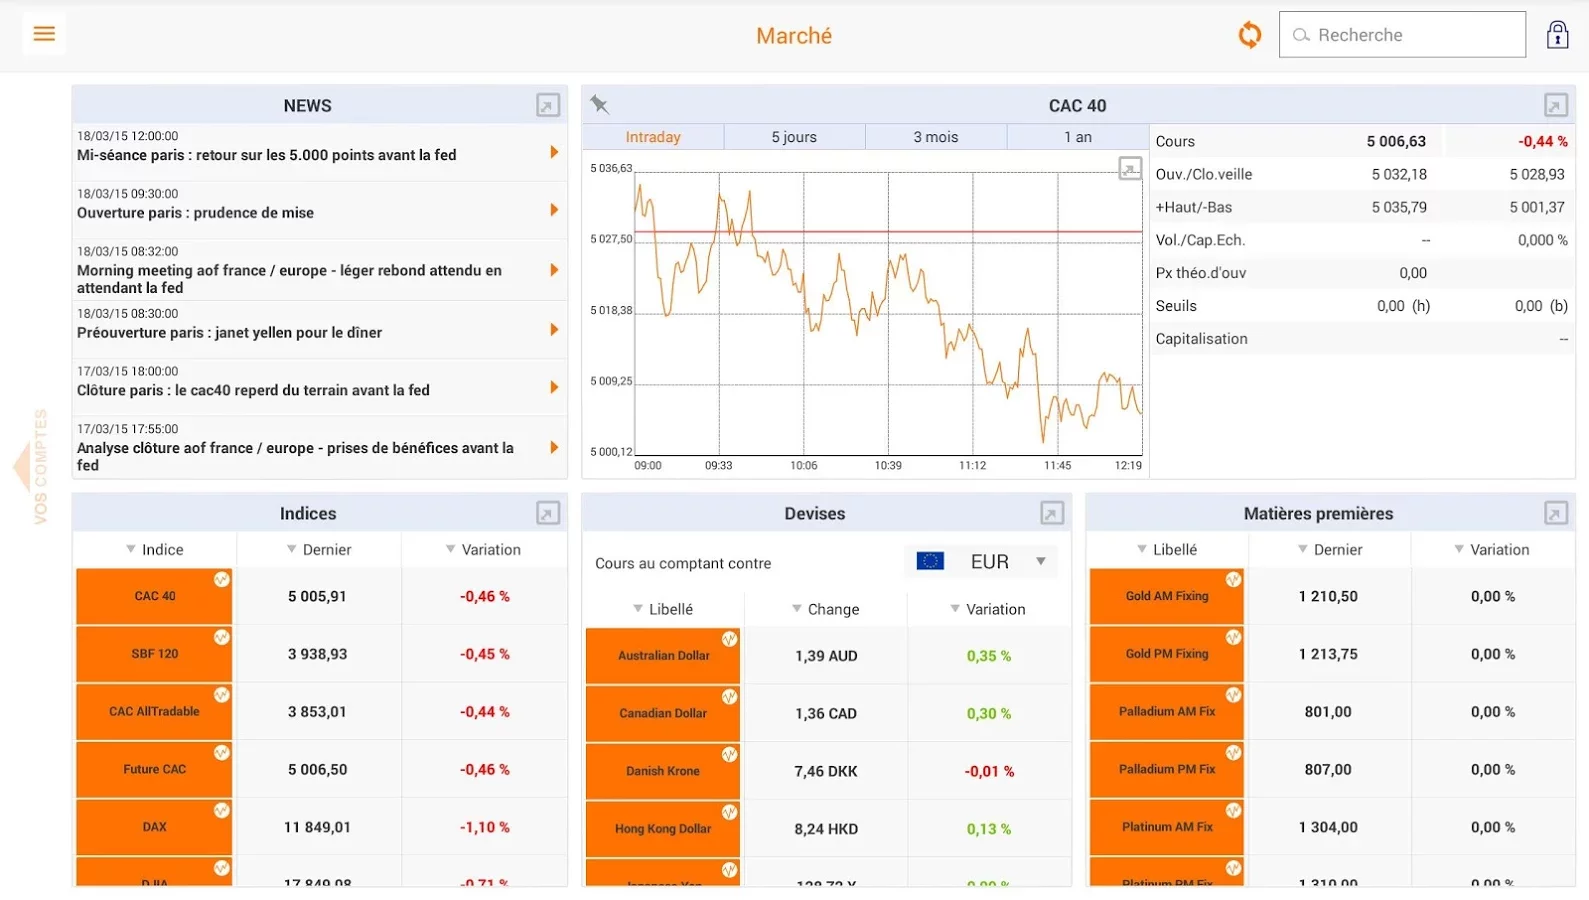Tap the chevron badge on DAX tile
The height and width of the screenshot is (900, 1589).
(x=221, y=811)
